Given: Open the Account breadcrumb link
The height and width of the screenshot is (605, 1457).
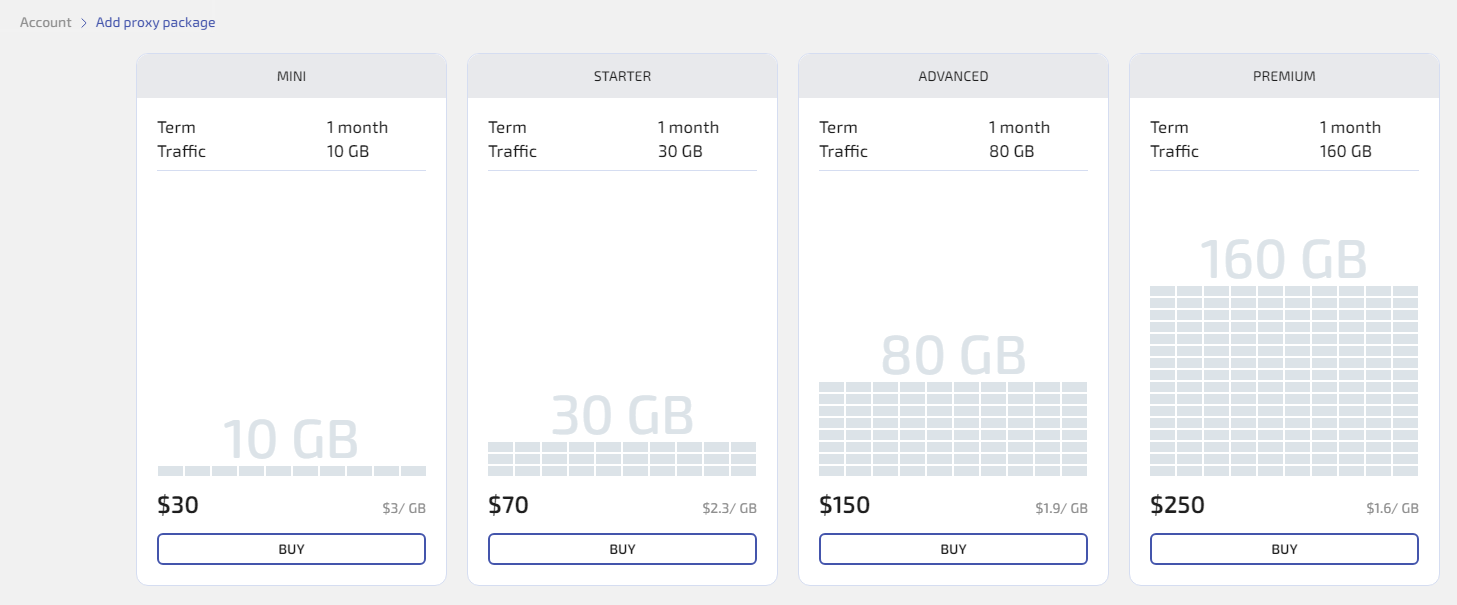Looking at the screenshot, I should (x=45, y=22).
